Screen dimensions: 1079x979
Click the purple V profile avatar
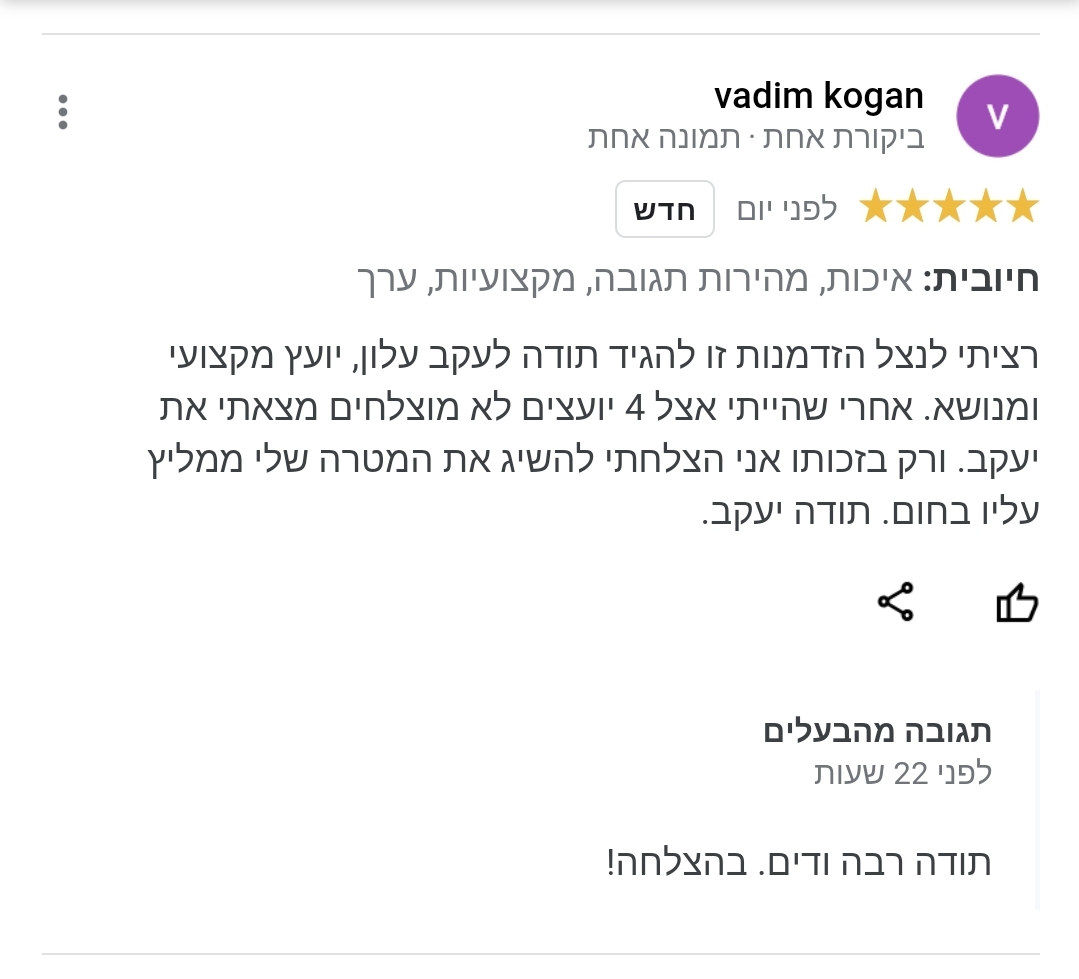[997, 116]
